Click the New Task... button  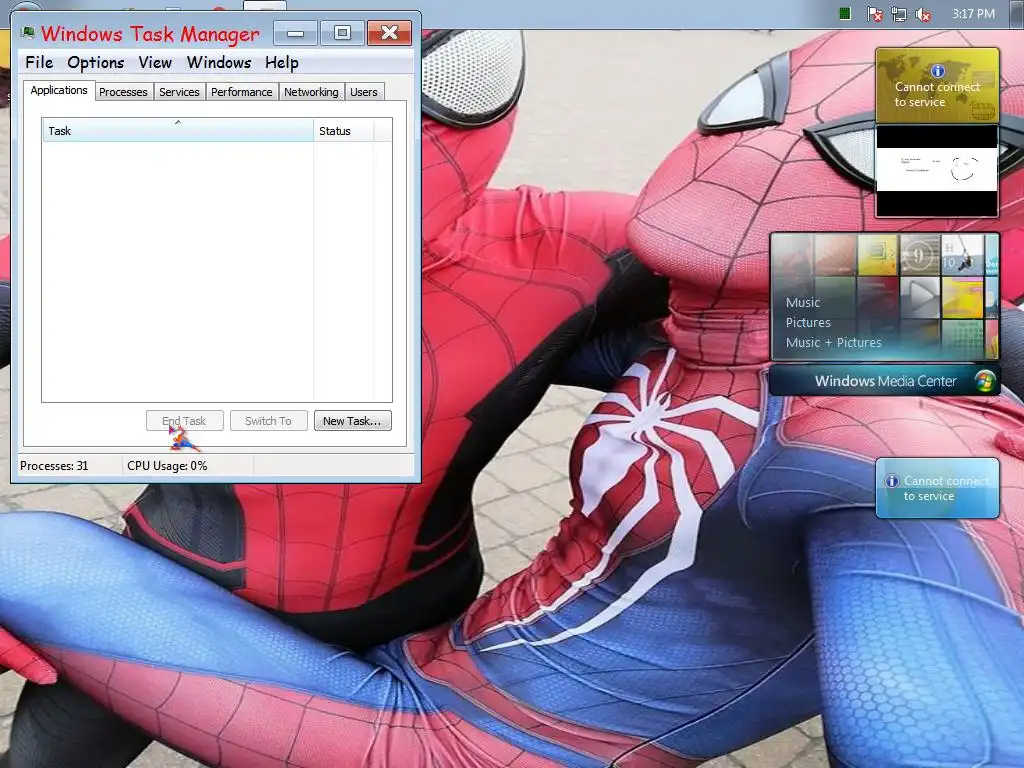pyautogui.click(x=353, y=421)
